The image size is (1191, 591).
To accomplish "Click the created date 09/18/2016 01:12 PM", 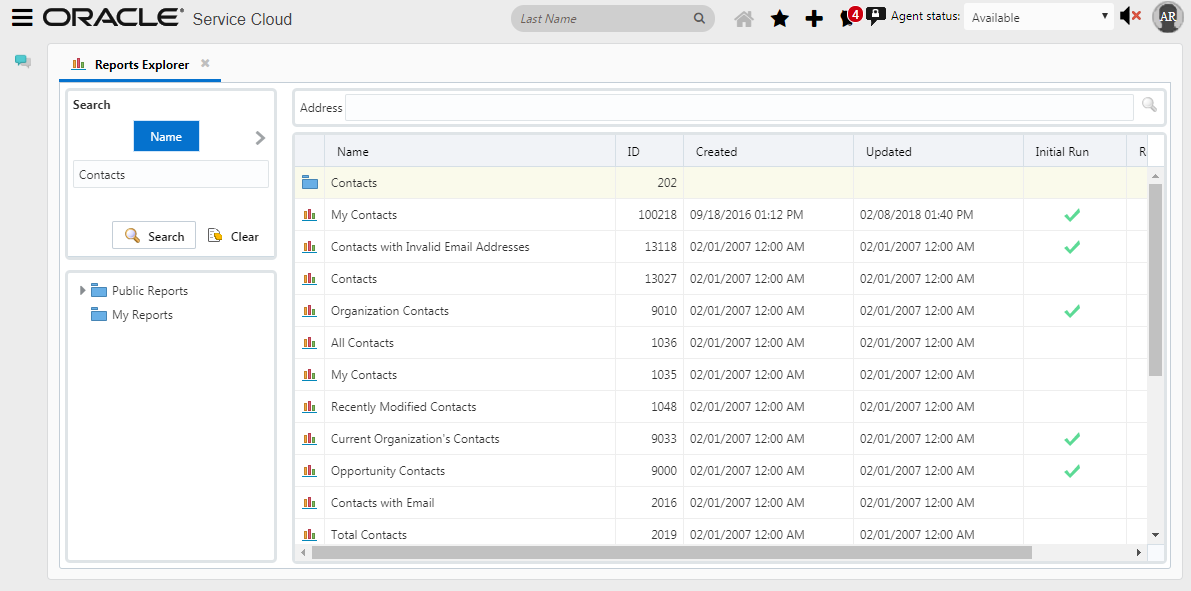I will point(746,215).
